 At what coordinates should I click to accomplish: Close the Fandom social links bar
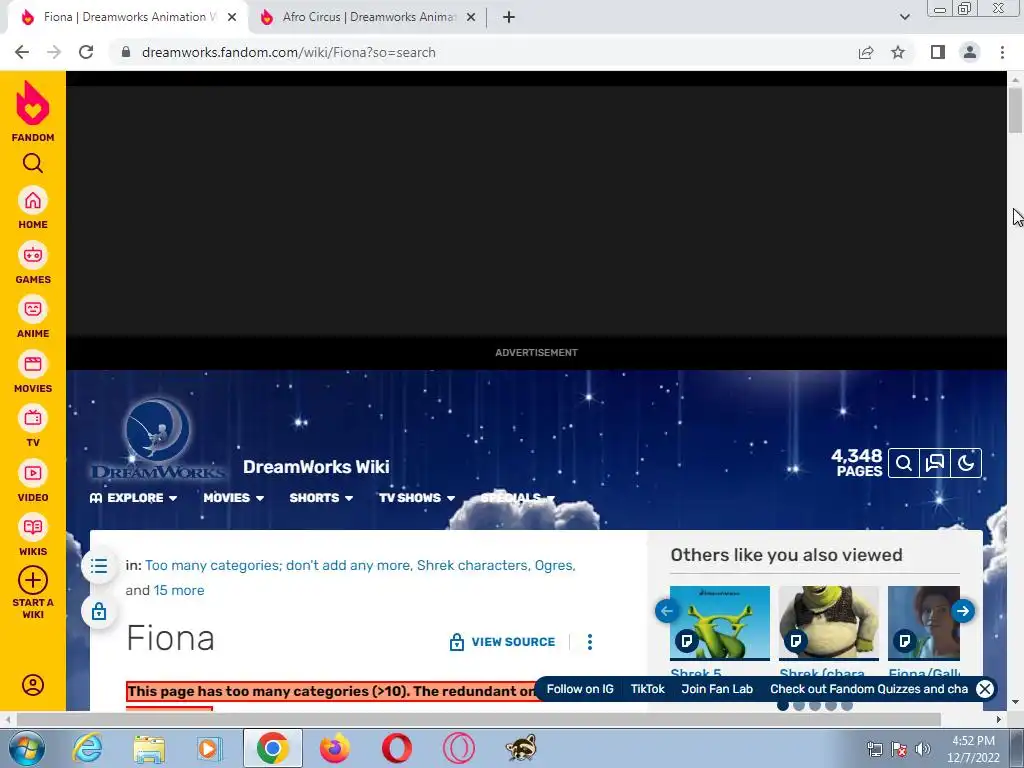pyautogui.click(x=985, y=689)
